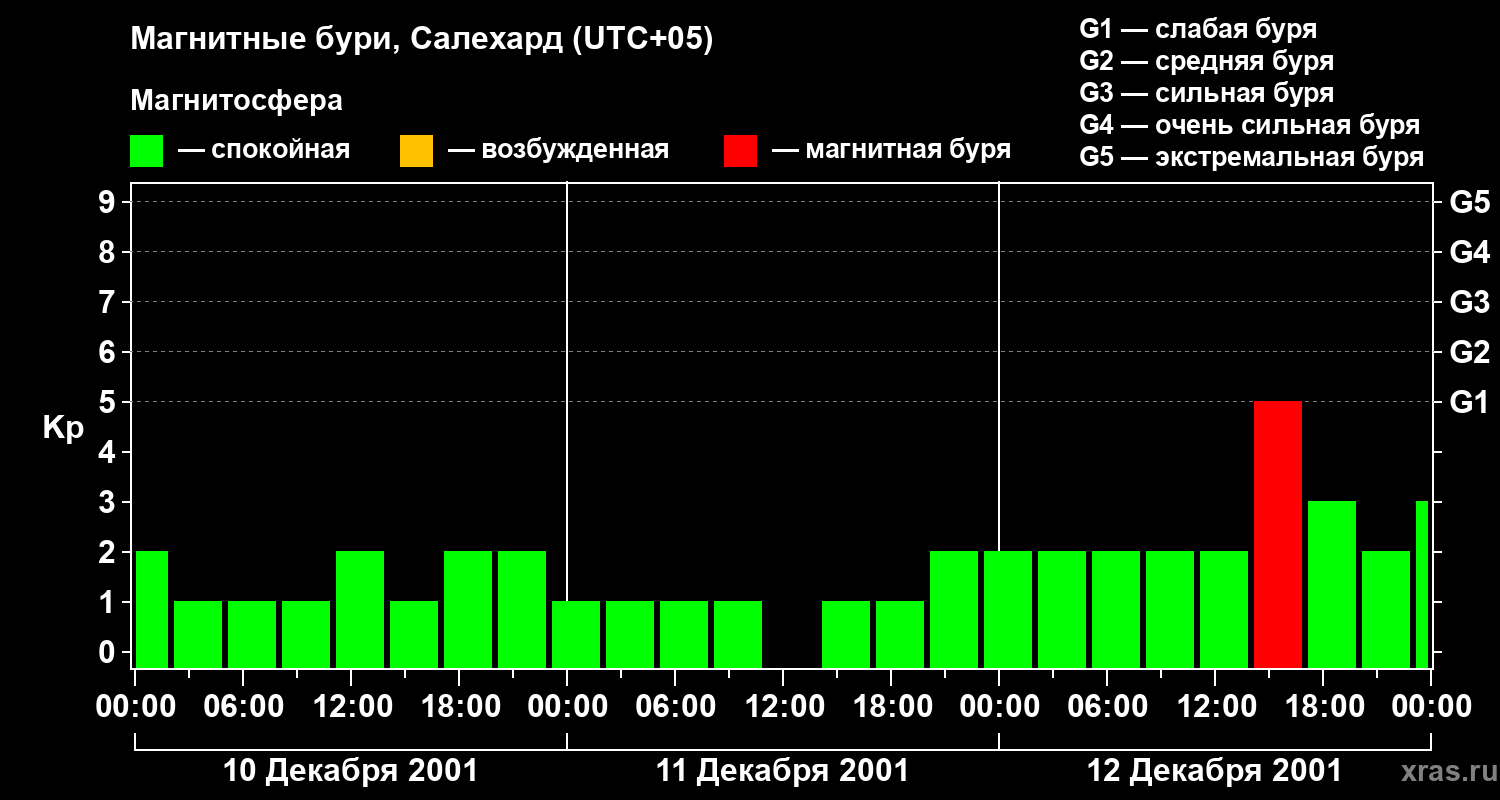1500x800 pixels.
Task: Click the '12:00' time label for 12 Декабря
Action: (x=1215, y=707)
